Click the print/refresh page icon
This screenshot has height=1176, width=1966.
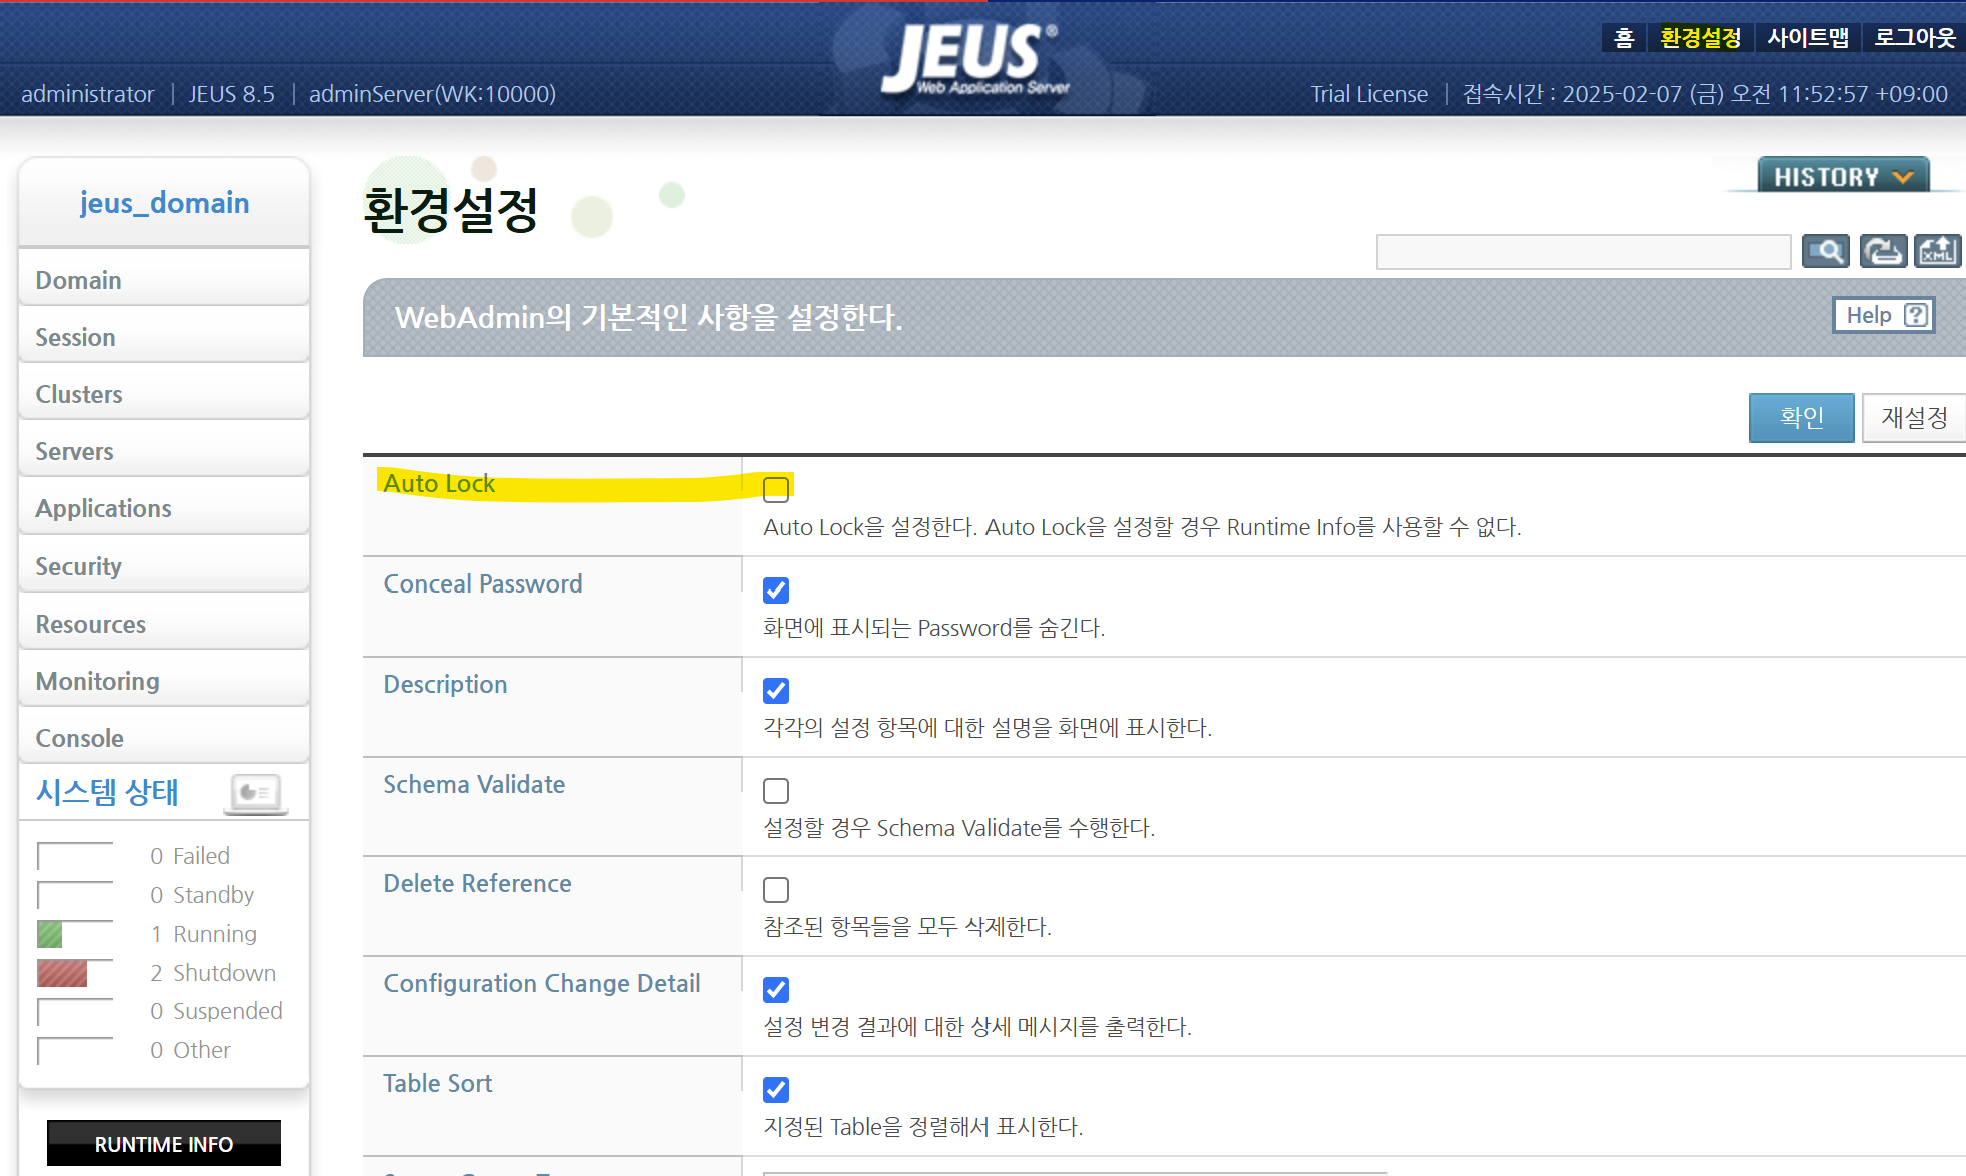(1883, 251)
